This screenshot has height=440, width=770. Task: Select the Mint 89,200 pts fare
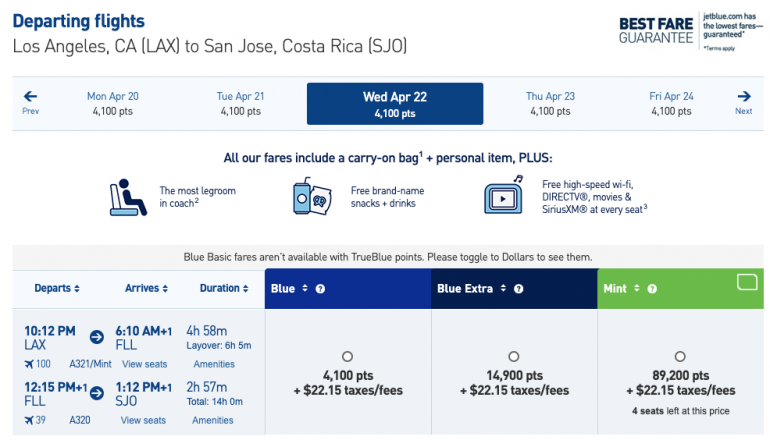pos(680,357)
